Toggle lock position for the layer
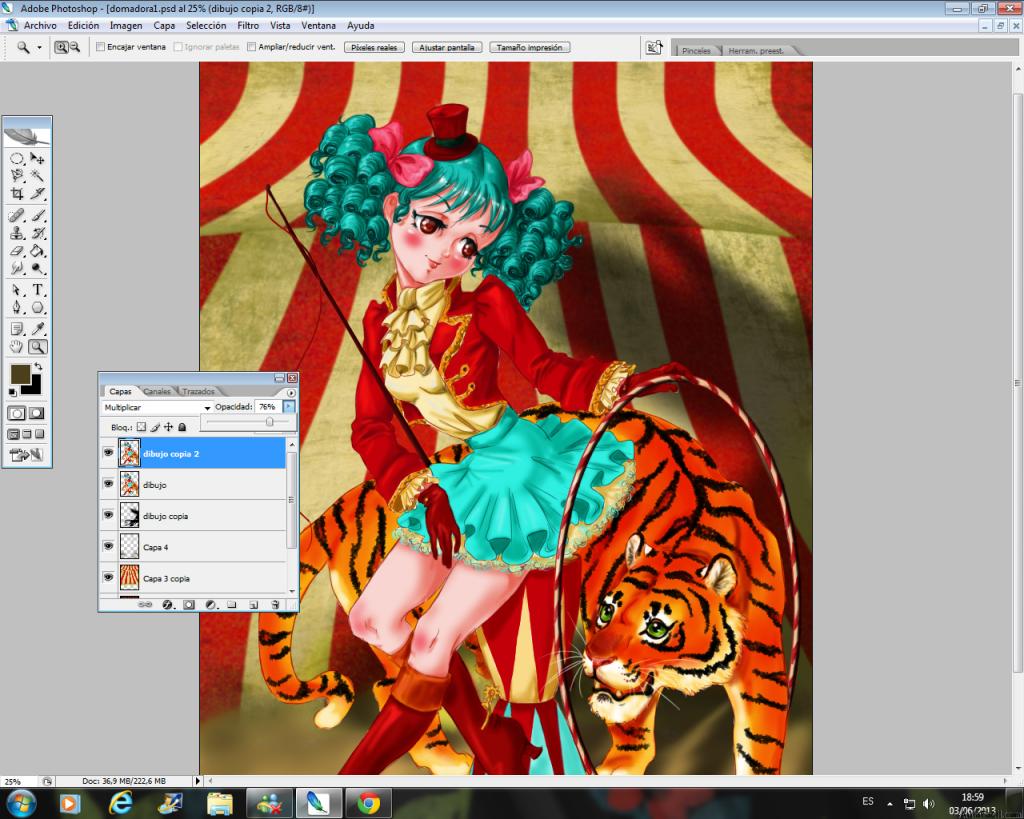The image size is (1024, 819). pos(168,427)
